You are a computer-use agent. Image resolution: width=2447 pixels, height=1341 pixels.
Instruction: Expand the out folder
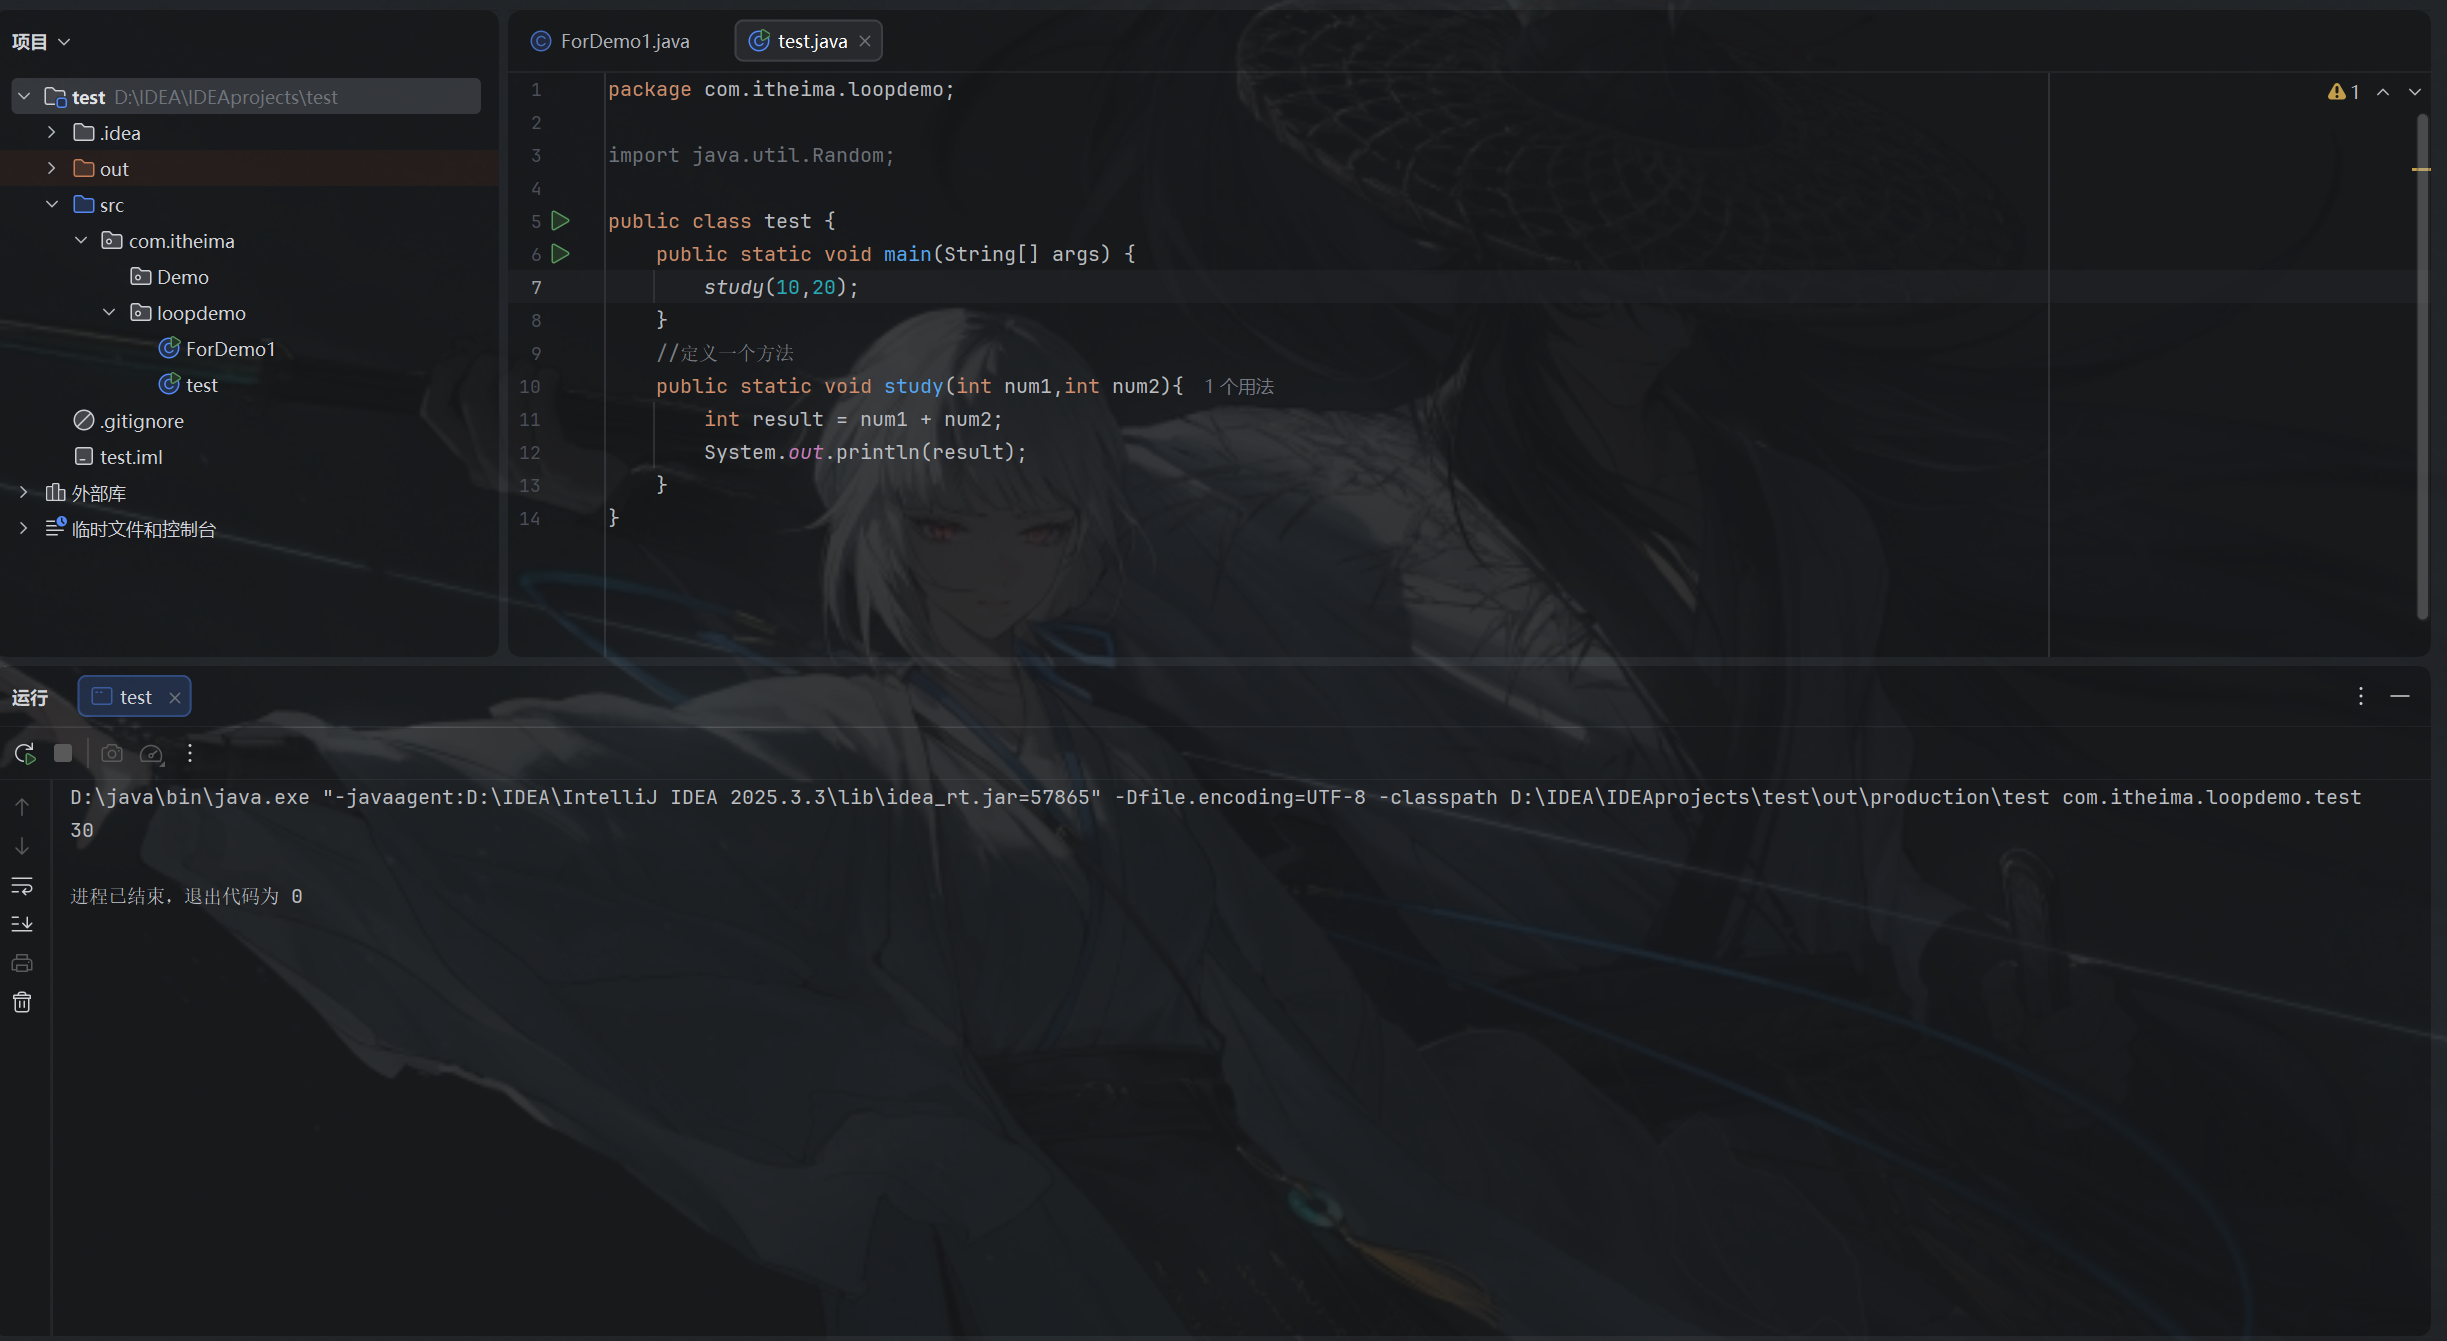click(x=52, y=169)
